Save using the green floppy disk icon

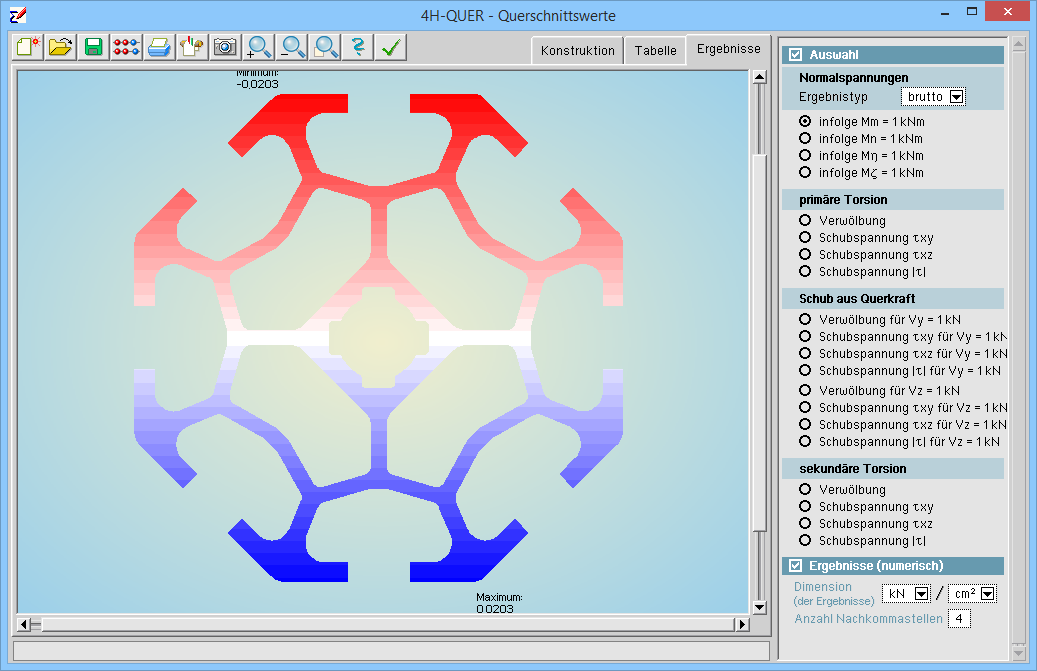click(x=94, y=47)
